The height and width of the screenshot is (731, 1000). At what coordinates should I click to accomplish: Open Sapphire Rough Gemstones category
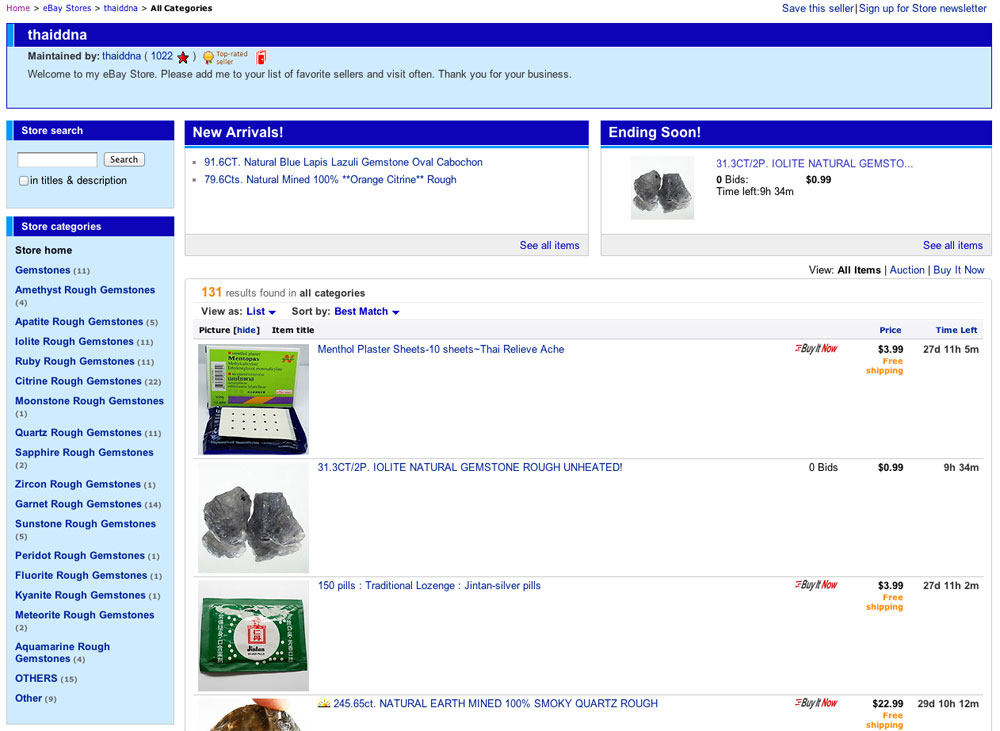(84, 452)
